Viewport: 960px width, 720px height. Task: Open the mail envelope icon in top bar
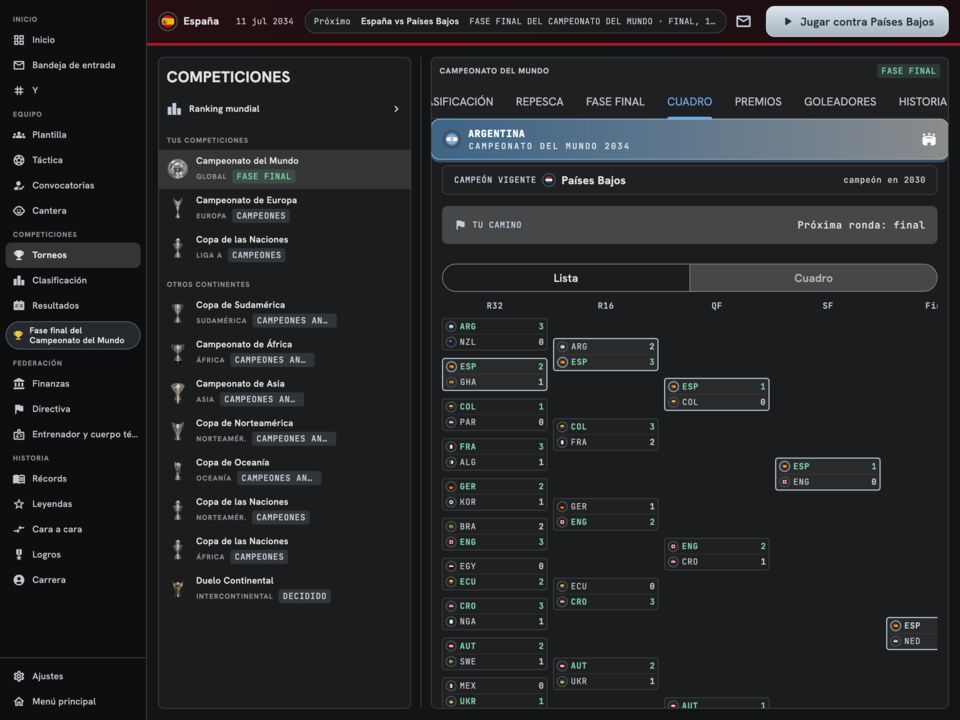(x=743, y=21)
